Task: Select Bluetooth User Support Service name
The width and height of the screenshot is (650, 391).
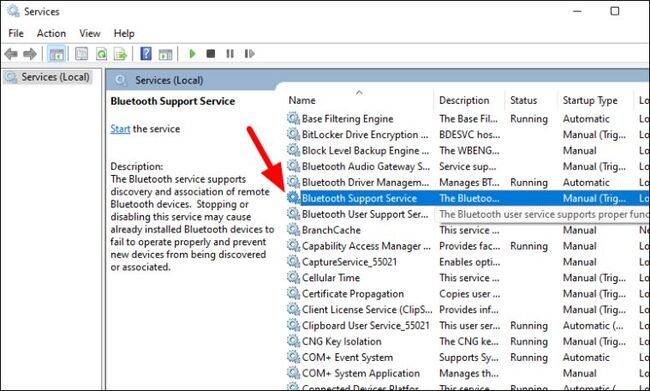Action: [x=365, y=214]
